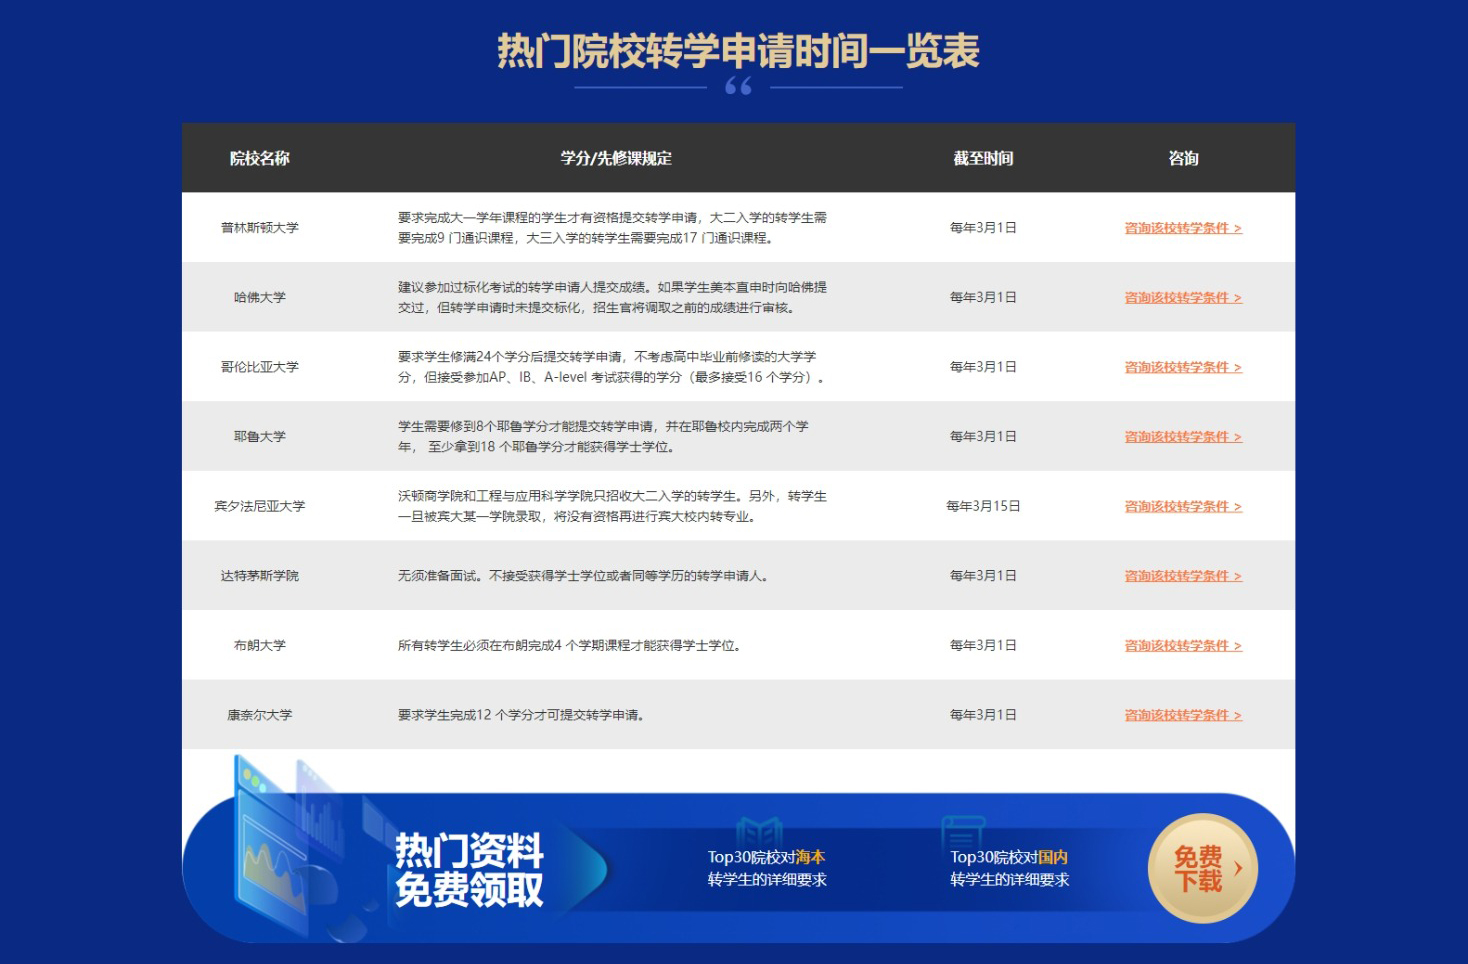Open the Princeton (普林斯顿大学) transfer conditions link
Image resolution: width=1468 pixels, height=964 pixels.
(1183, 228)
